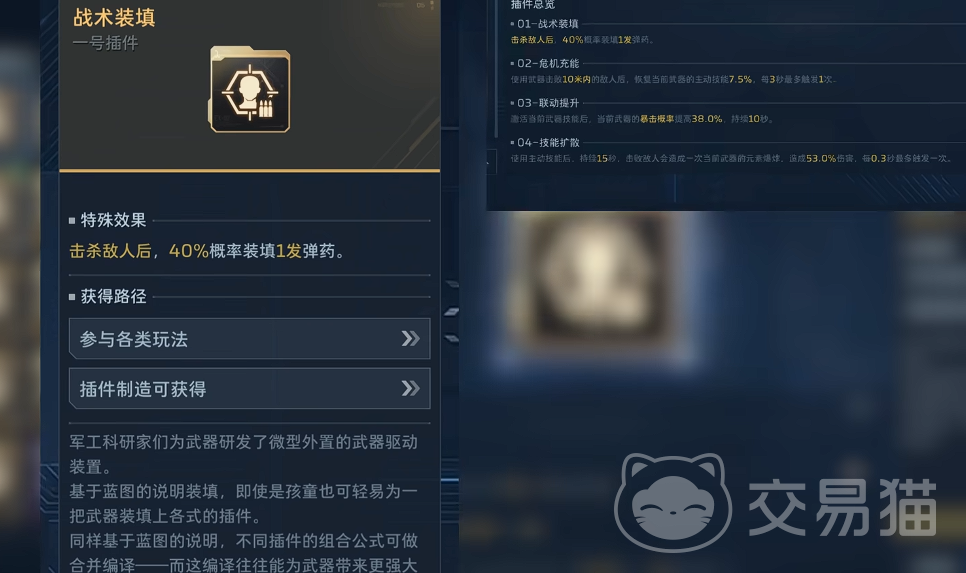Select the bright middle diamond marker on panel edge

tap(452, 312)
